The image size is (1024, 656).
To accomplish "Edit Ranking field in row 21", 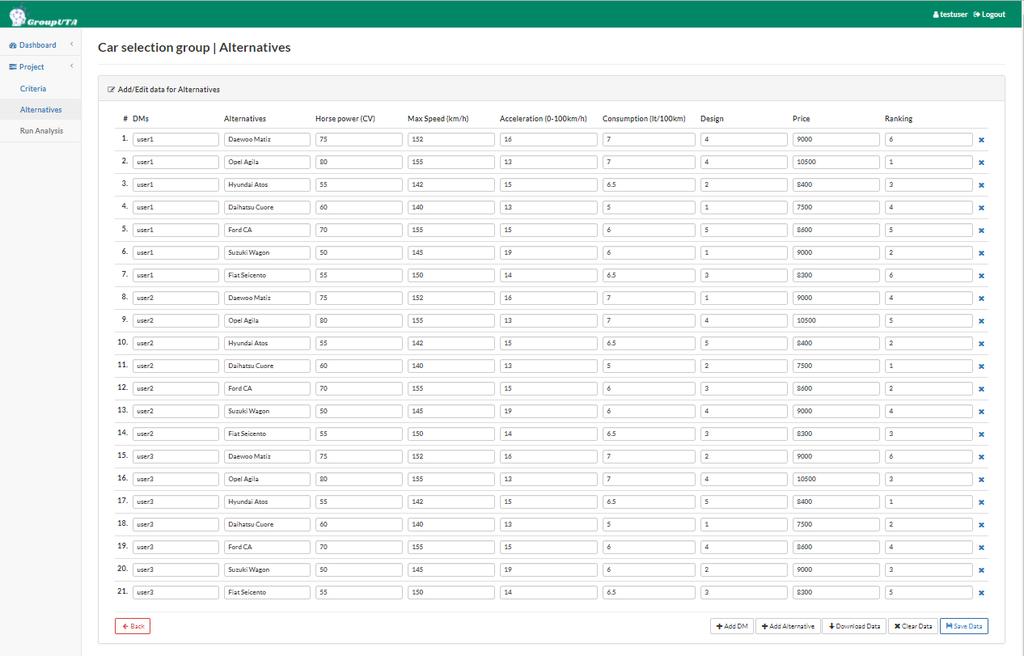I will (x=929, y=593).
